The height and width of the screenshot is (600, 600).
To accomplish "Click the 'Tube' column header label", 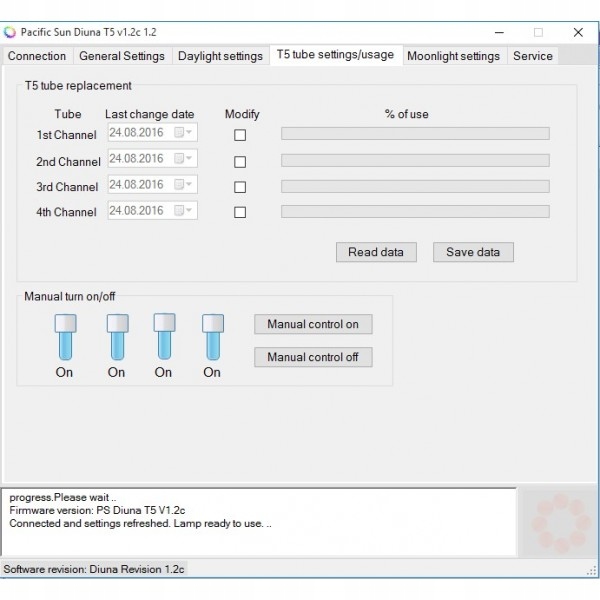I will pos(68,114).
